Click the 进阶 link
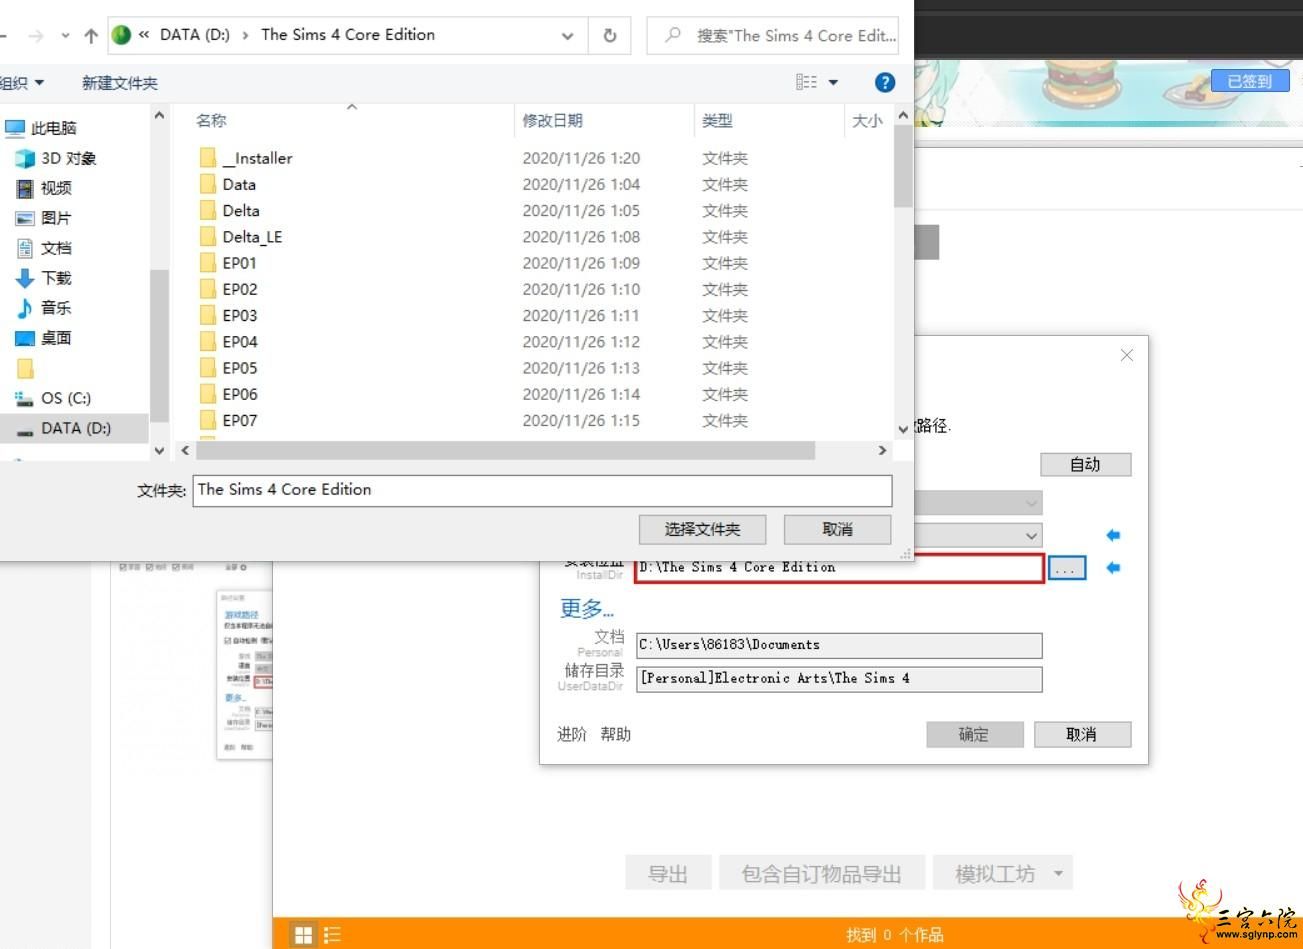1303x949 pixels. point(572,734)
